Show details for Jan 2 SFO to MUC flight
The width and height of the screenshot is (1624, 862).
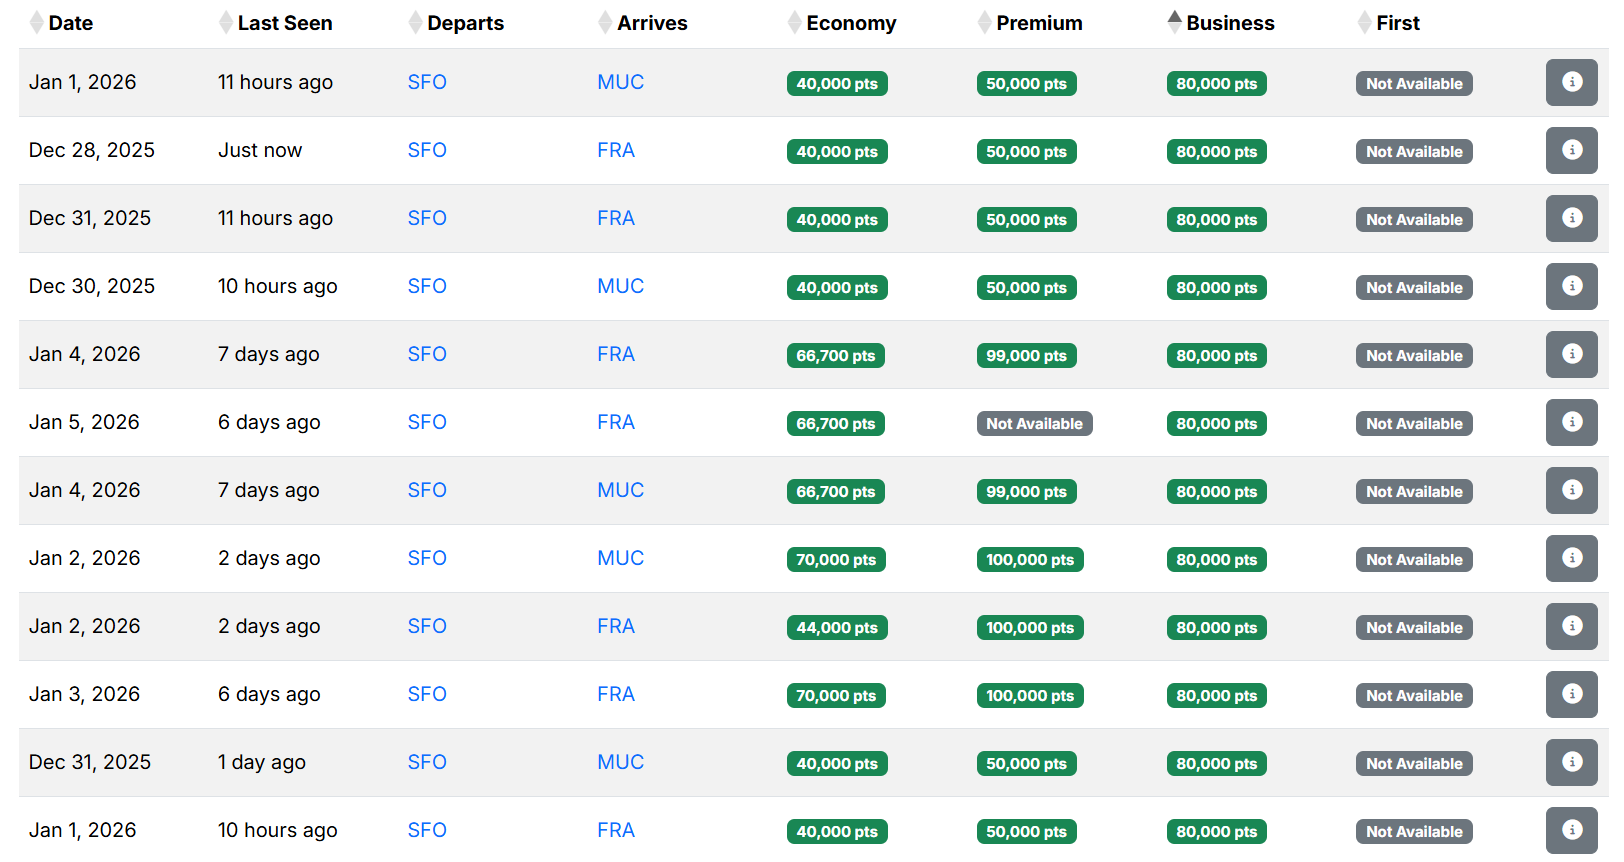pyautogui.click(x=1571, y=558)
